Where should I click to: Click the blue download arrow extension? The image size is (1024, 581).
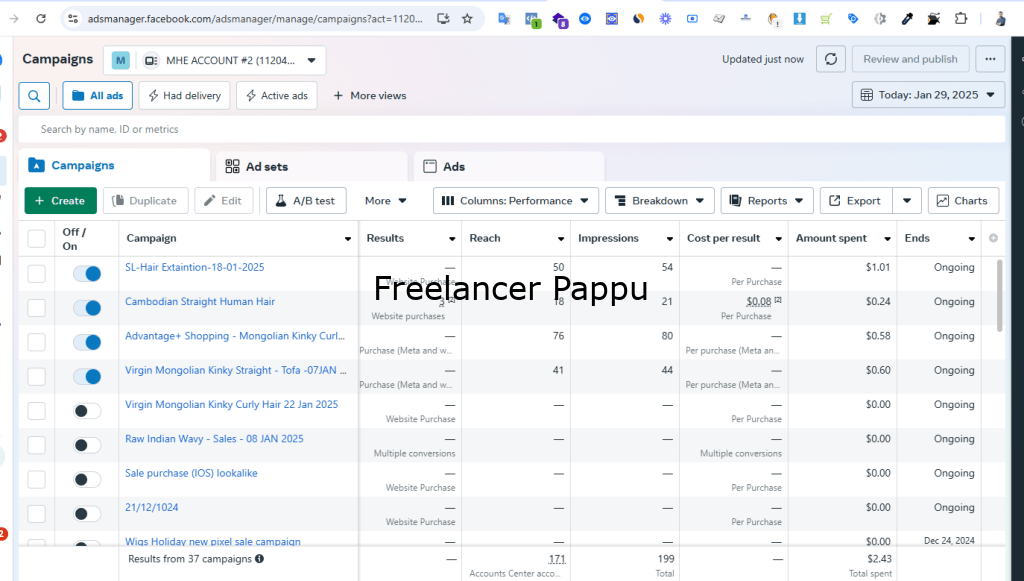(799, 19)
